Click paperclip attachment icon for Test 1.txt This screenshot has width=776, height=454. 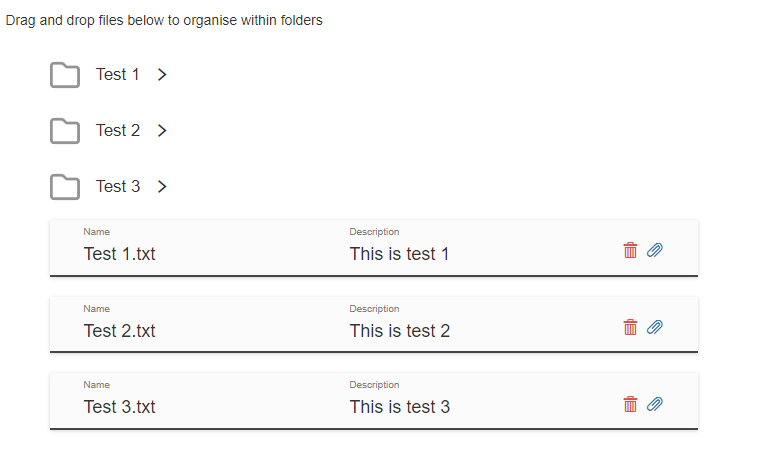click(655, 250)
